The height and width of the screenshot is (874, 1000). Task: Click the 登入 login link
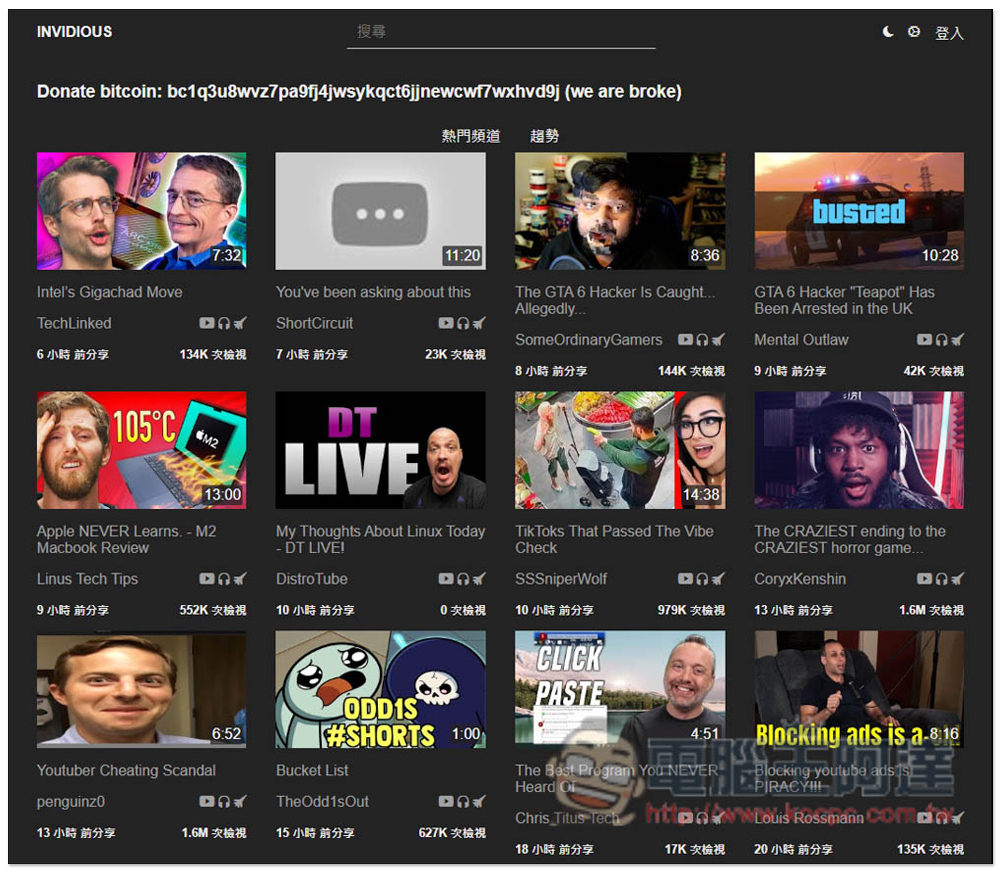(949, 33)
